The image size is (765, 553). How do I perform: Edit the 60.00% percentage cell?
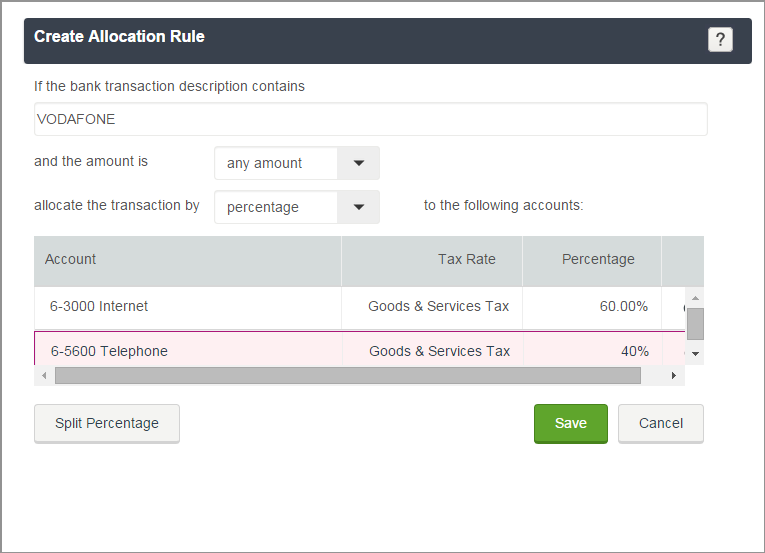click(592, 307)
